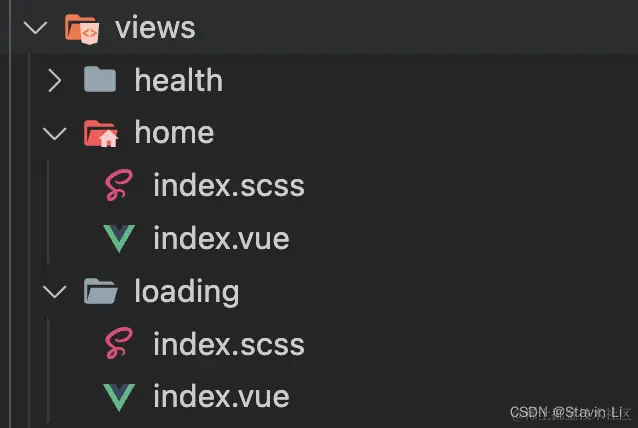
Task: Click the Vue logo icon inside loading folder
Action: tap(119, 397)
